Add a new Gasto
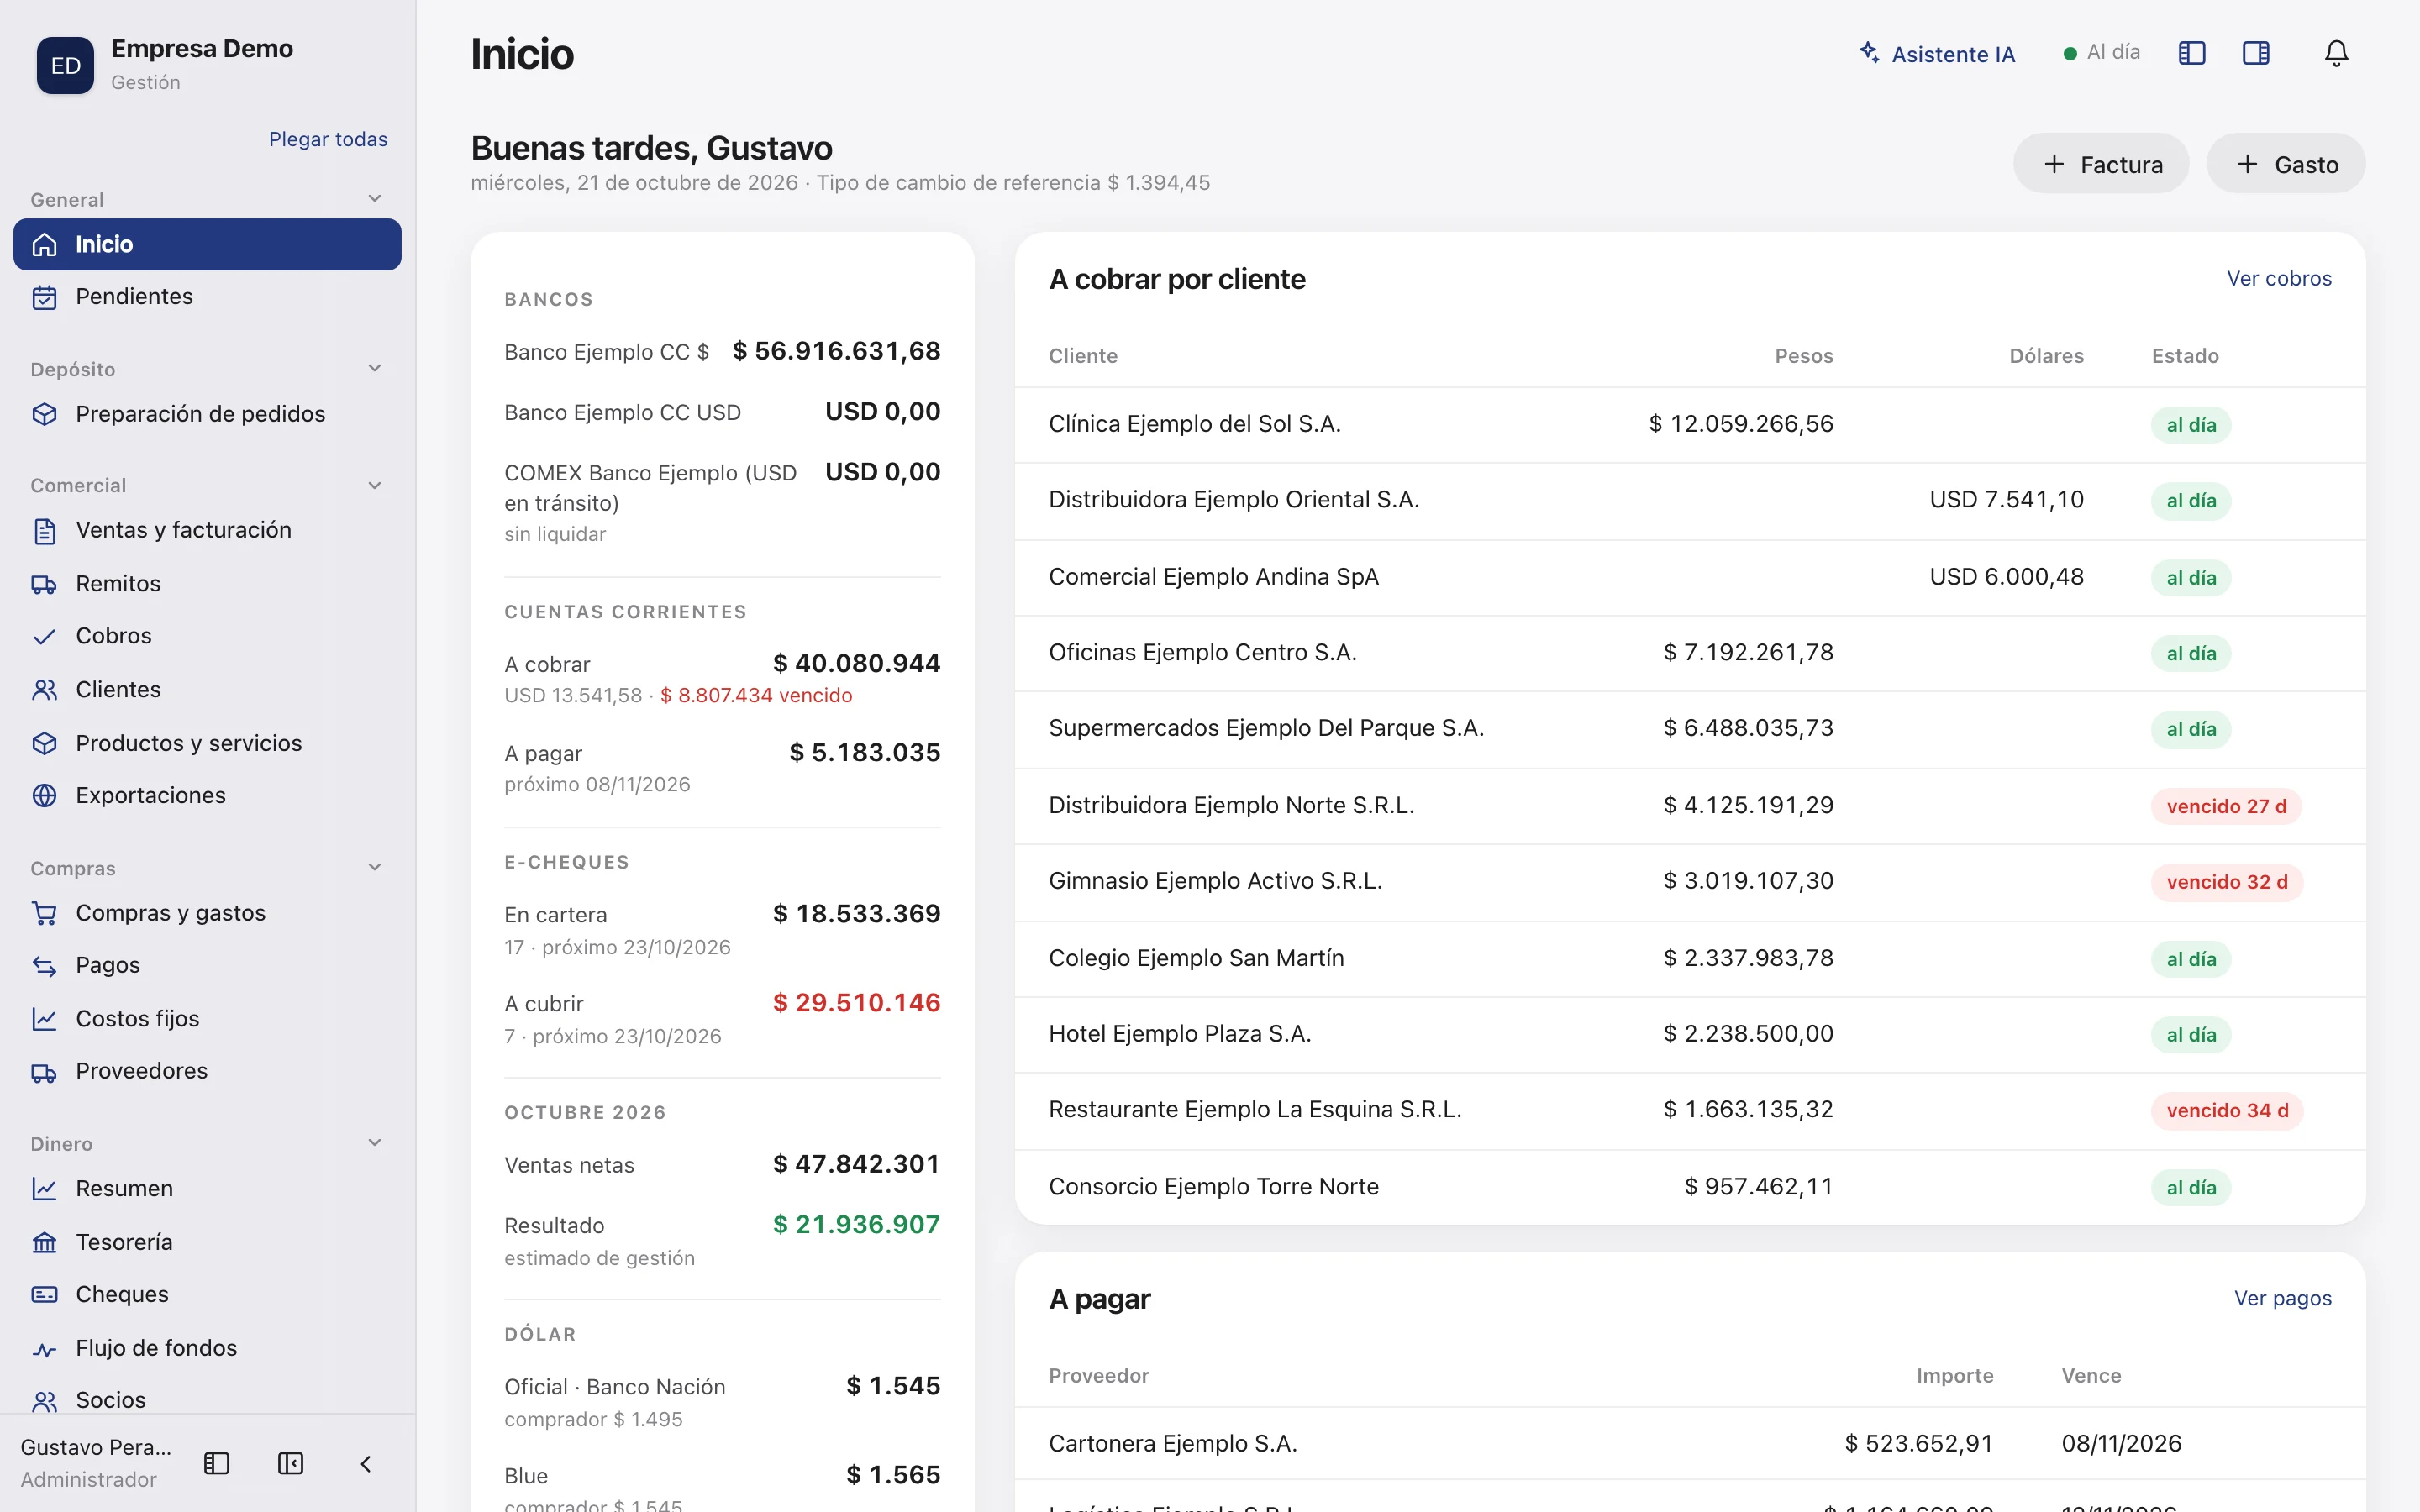 tap(2286, 164)
